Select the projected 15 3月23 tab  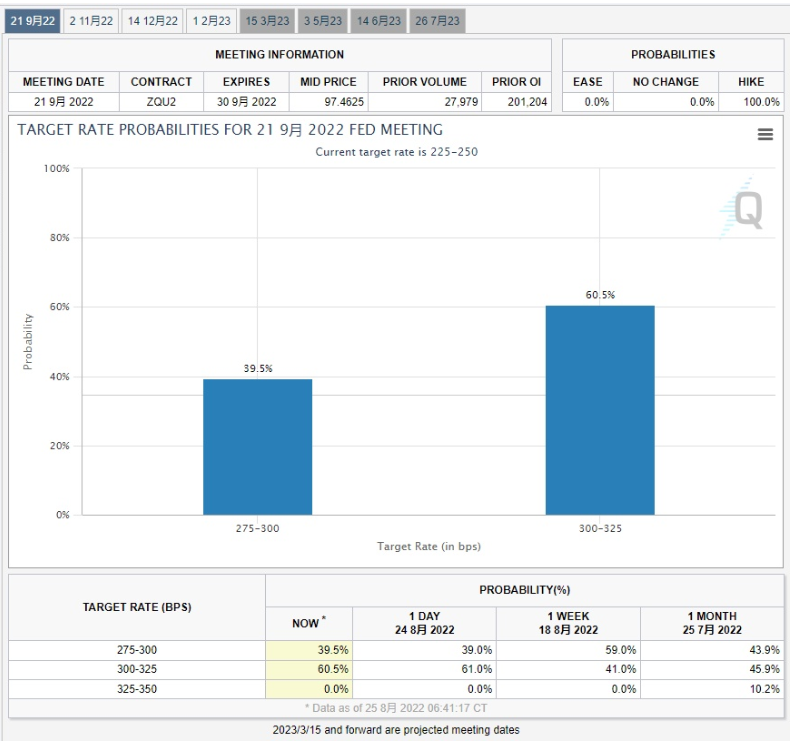[x=268, y=21]
